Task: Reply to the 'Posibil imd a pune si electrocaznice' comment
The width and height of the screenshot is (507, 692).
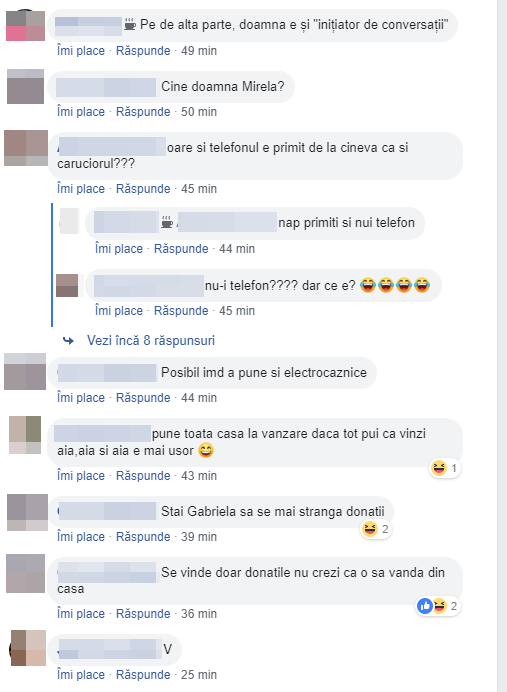Action: pyautogui.click(x=143, y=398)
